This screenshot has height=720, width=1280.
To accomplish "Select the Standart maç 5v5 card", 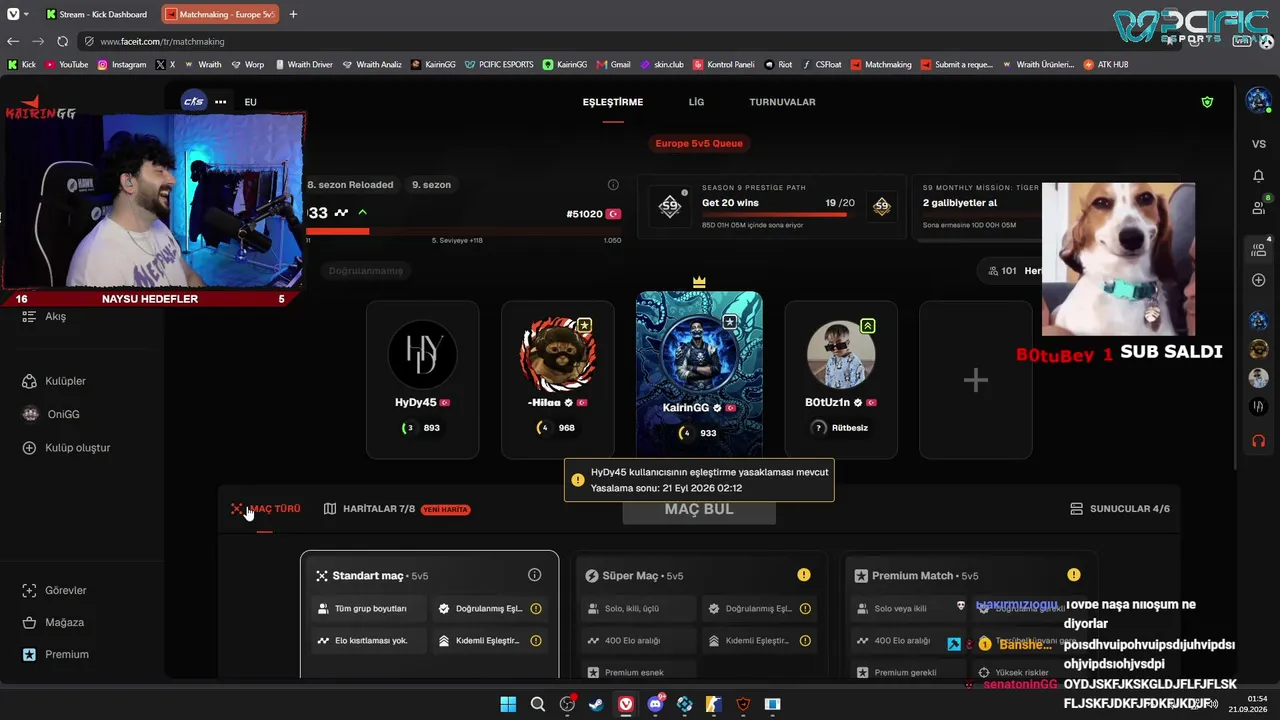I will [430, 615].
